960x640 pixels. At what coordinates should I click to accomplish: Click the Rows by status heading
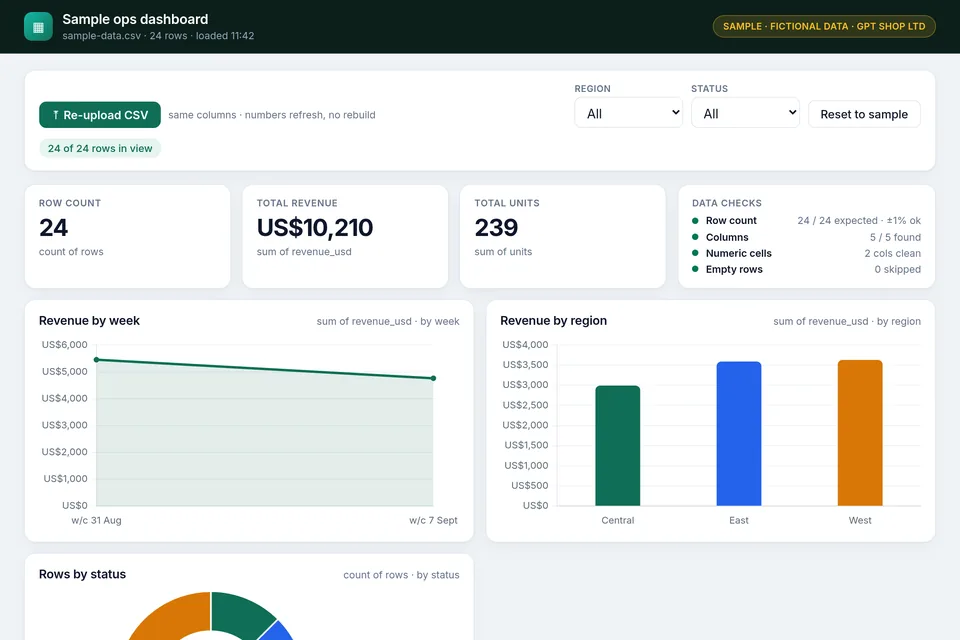coord(82,574)
